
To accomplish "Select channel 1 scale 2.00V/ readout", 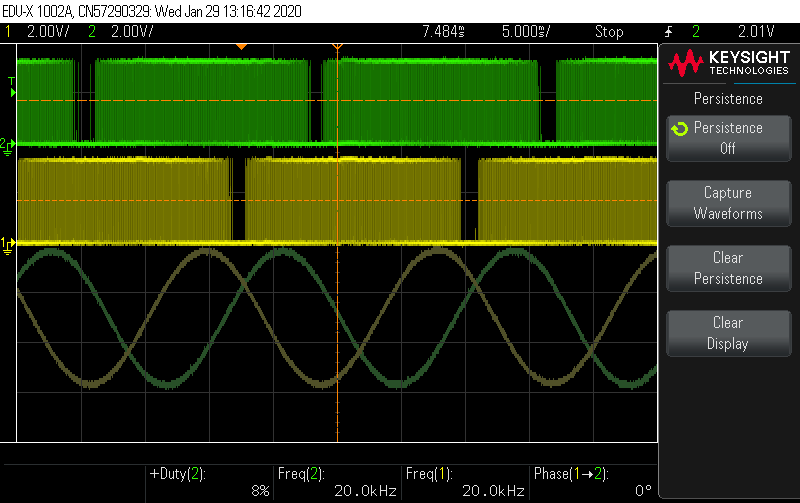I will [47, 32].
